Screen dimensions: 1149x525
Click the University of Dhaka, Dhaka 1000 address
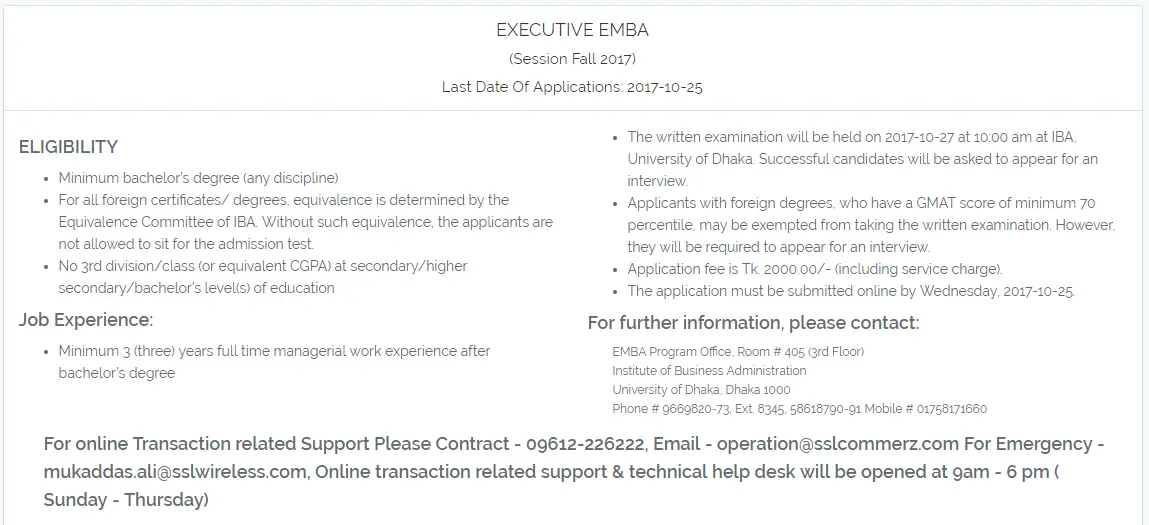click(701, 389)
